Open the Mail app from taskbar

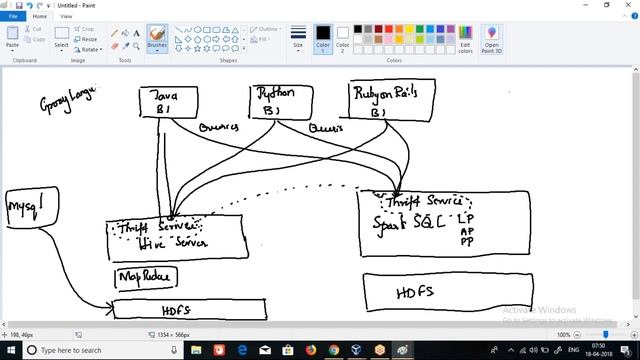click(x=265, y=350)
